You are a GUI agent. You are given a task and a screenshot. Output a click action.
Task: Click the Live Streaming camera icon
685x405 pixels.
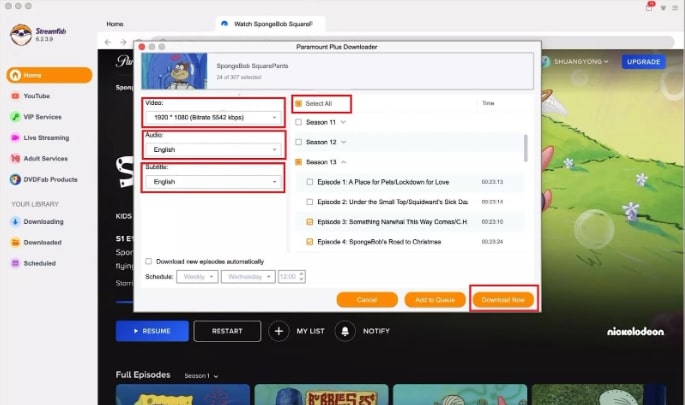click(x=15, y=138)
